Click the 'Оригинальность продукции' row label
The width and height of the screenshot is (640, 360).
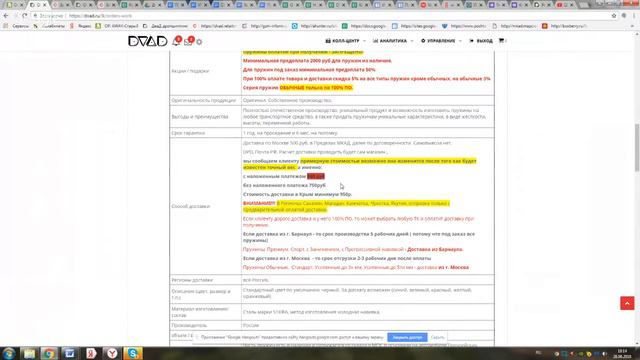click(204, 100)
